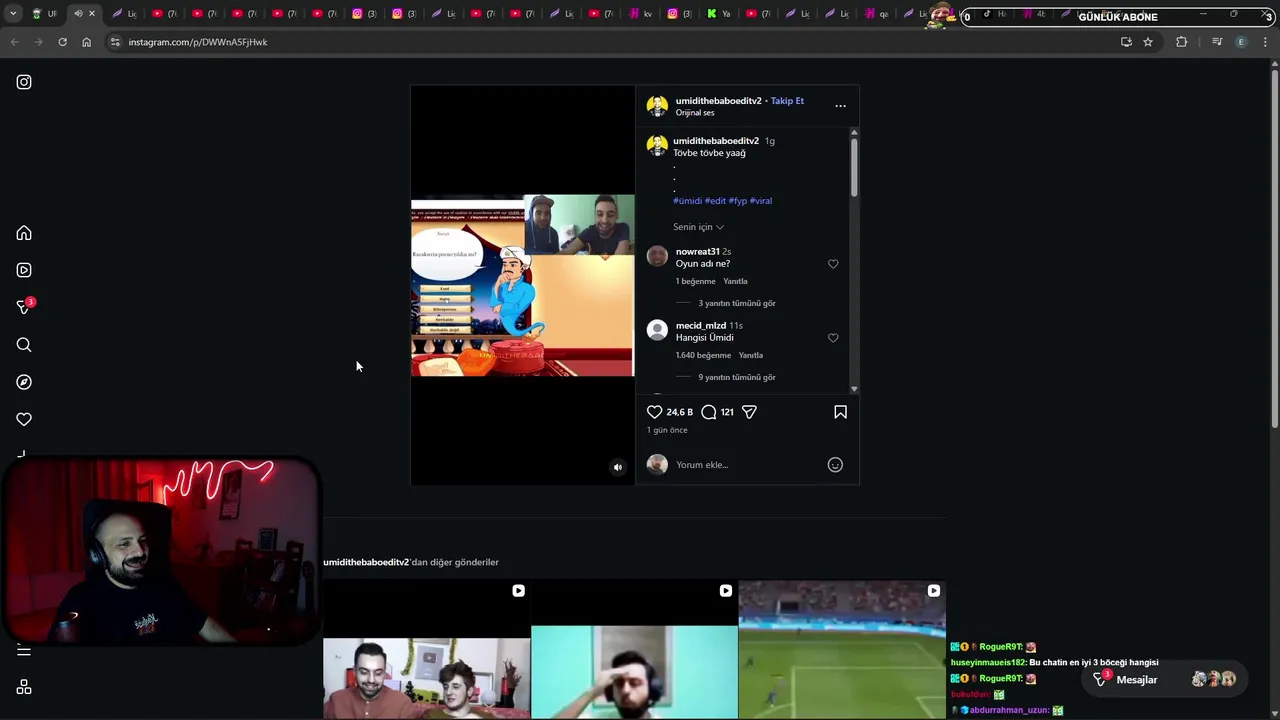Open comments via speech bubble icon
1280x720 pixels.
709,412
